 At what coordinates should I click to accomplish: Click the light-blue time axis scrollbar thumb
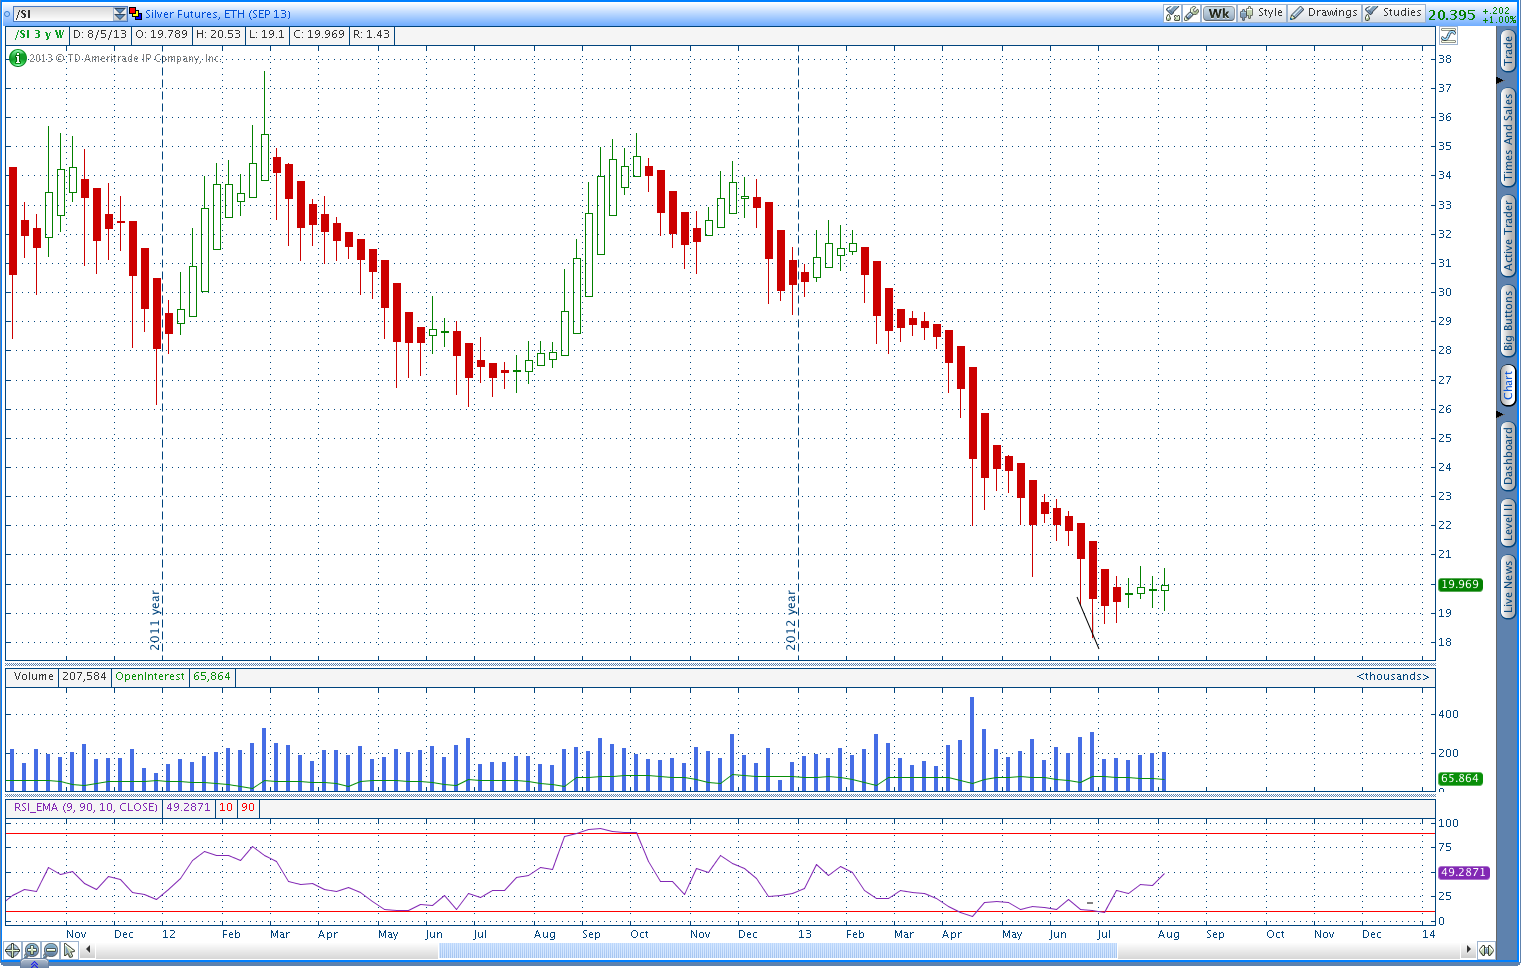(778, 950)
